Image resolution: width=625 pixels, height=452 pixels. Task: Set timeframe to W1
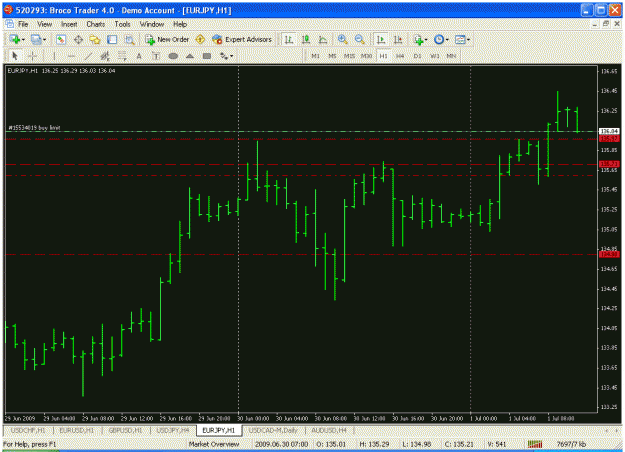[434, 56]
